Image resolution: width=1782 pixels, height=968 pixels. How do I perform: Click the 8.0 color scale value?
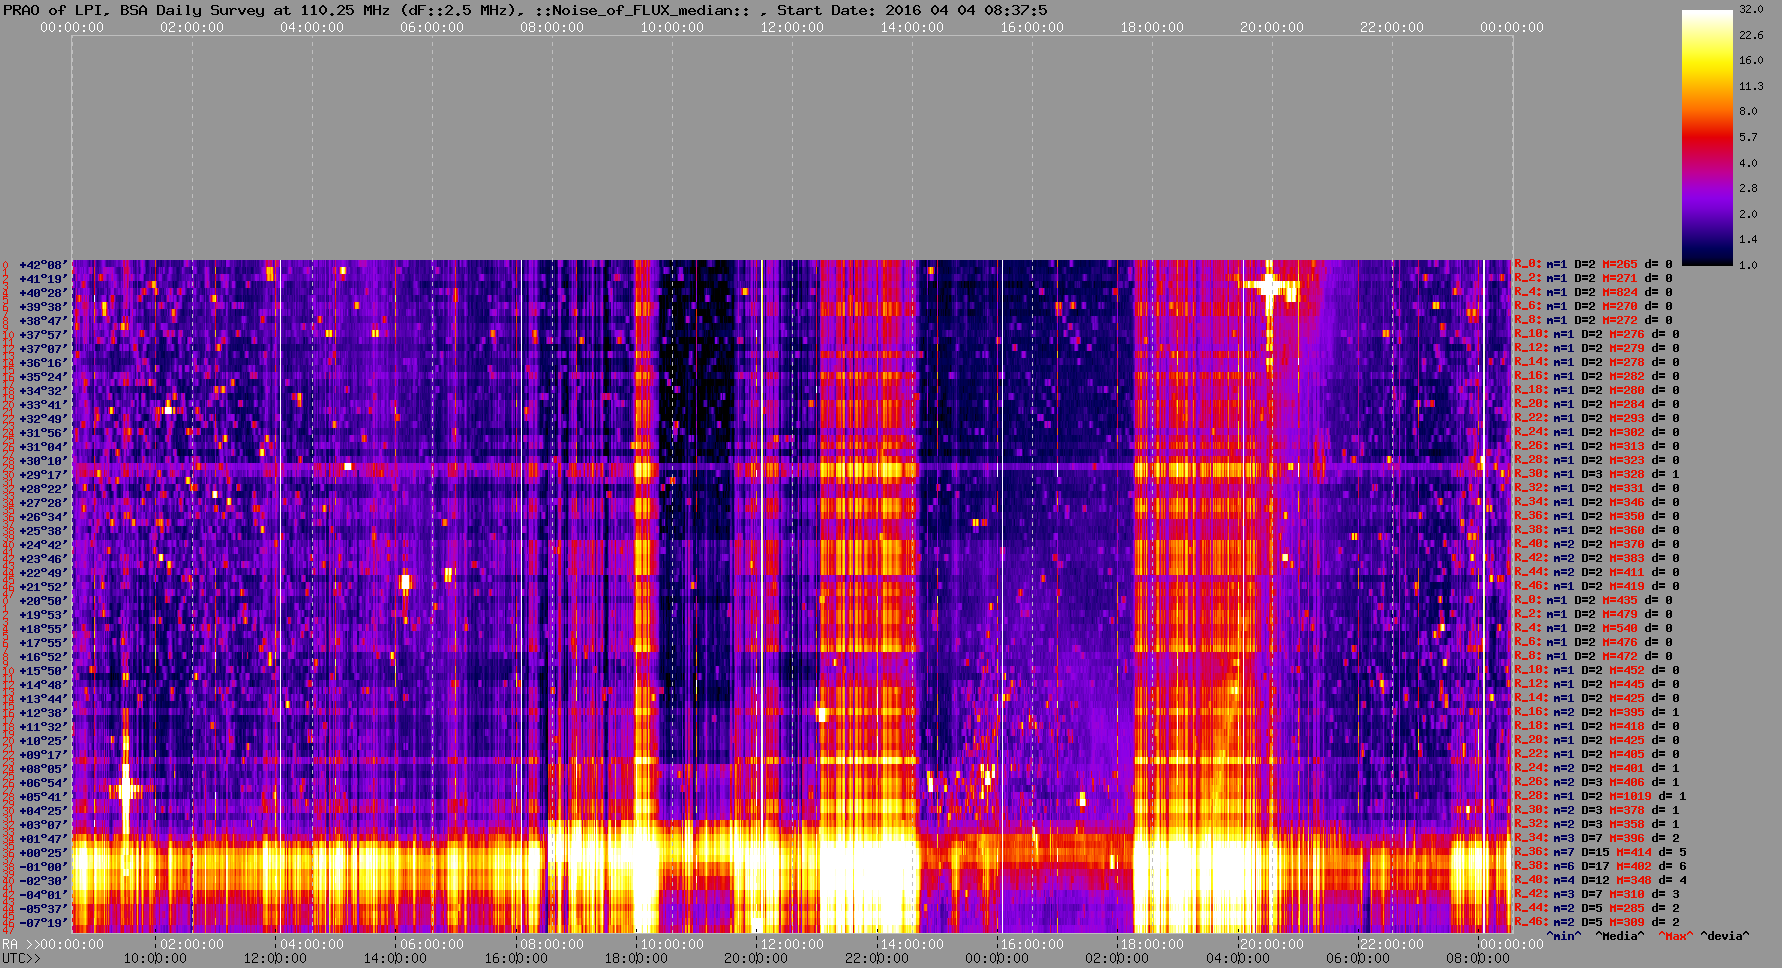pyautogui.click(x=1748, y=111)
